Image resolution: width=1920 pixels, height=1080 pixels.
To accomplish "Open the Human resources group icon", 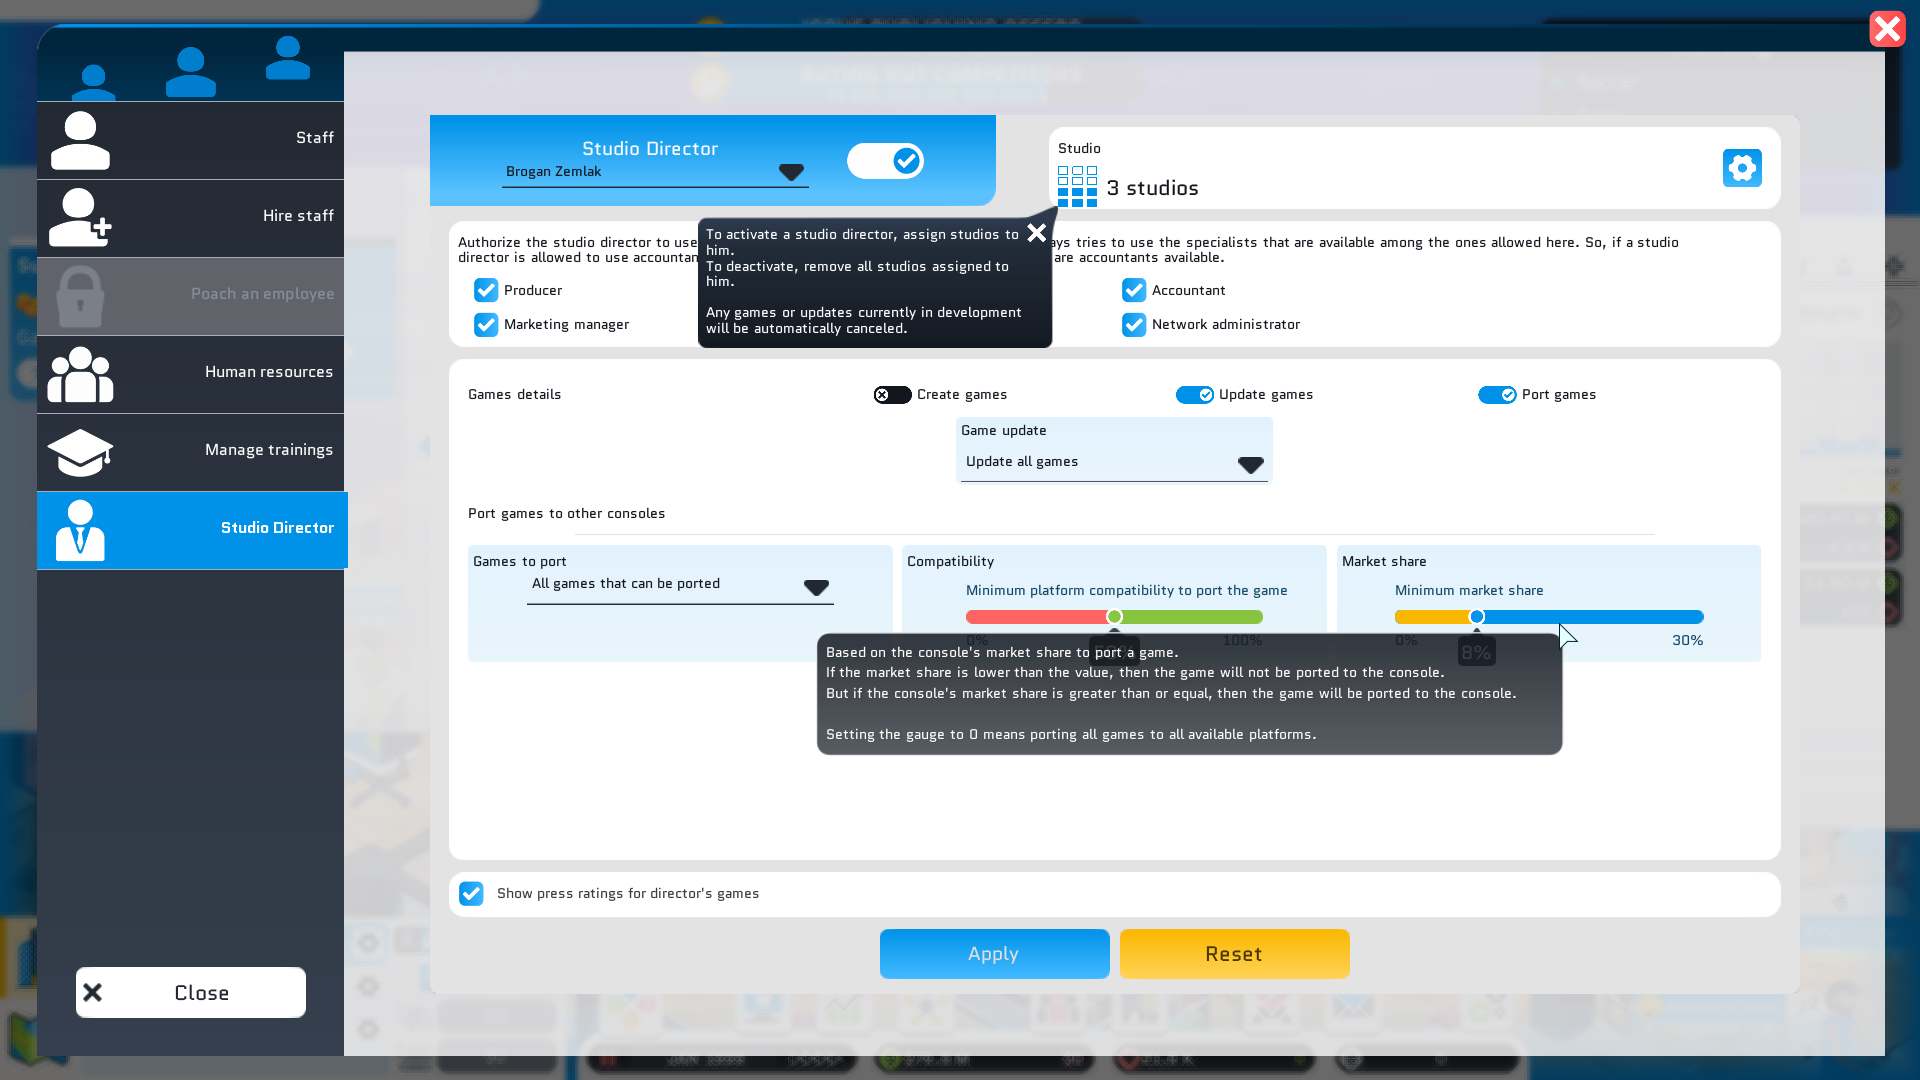I will [80, 374].
